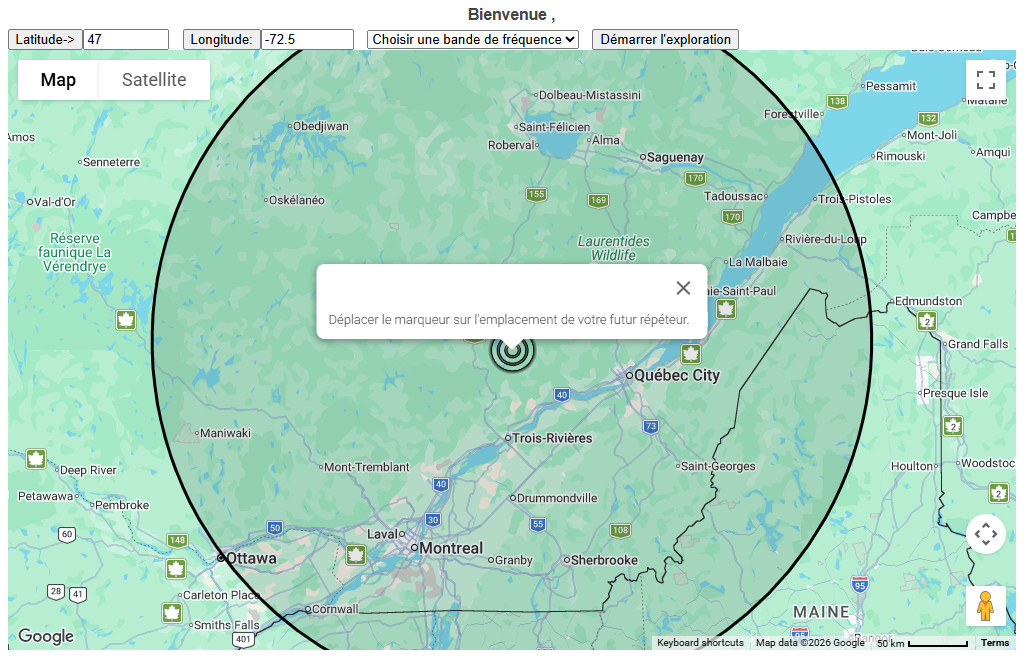Click the La Malbaie label

pos(758,262)
